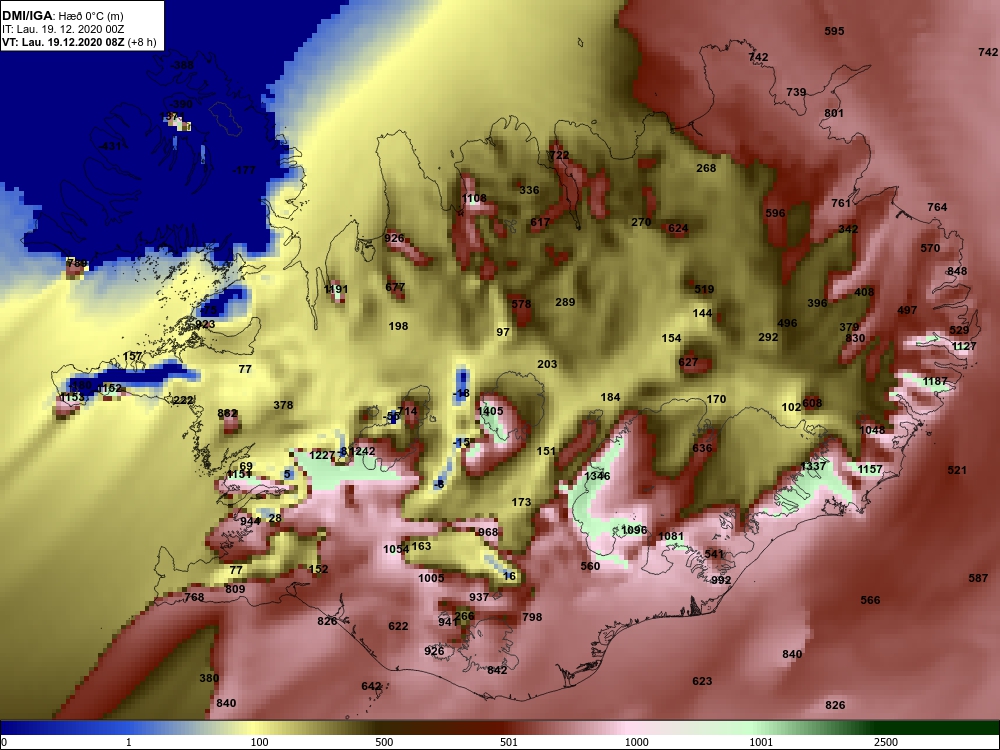The height and width of the screenshot is (750, 1000).
Task: Click the map value '1337'
Action: point(813,466)
